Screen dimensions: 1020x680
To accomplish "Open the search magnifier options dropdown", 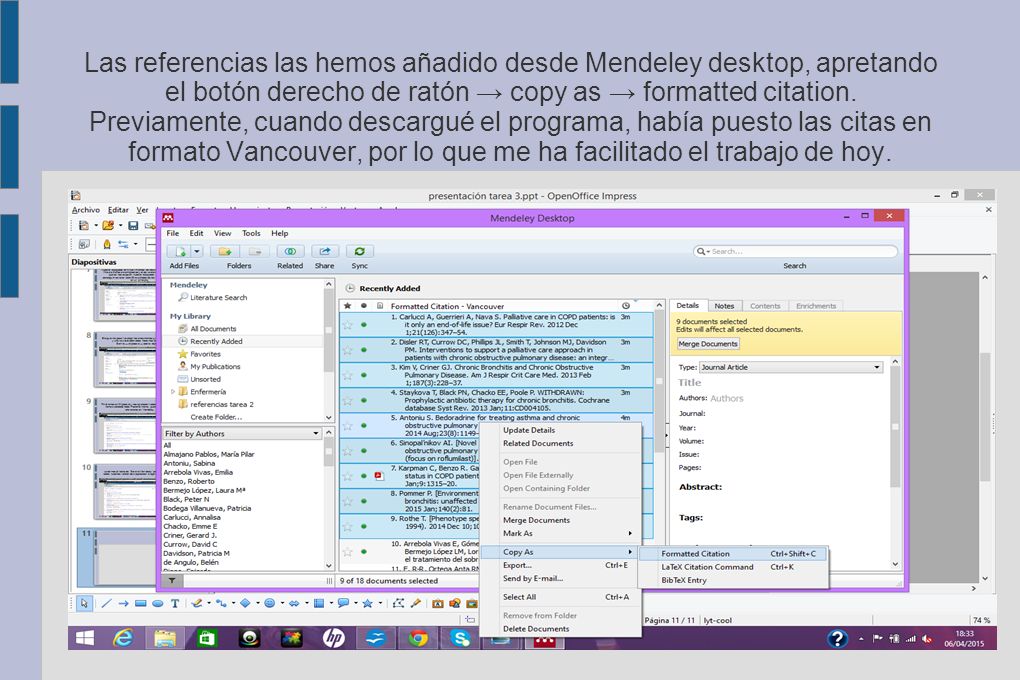I will pyautogui.click(x=703, y=251).
